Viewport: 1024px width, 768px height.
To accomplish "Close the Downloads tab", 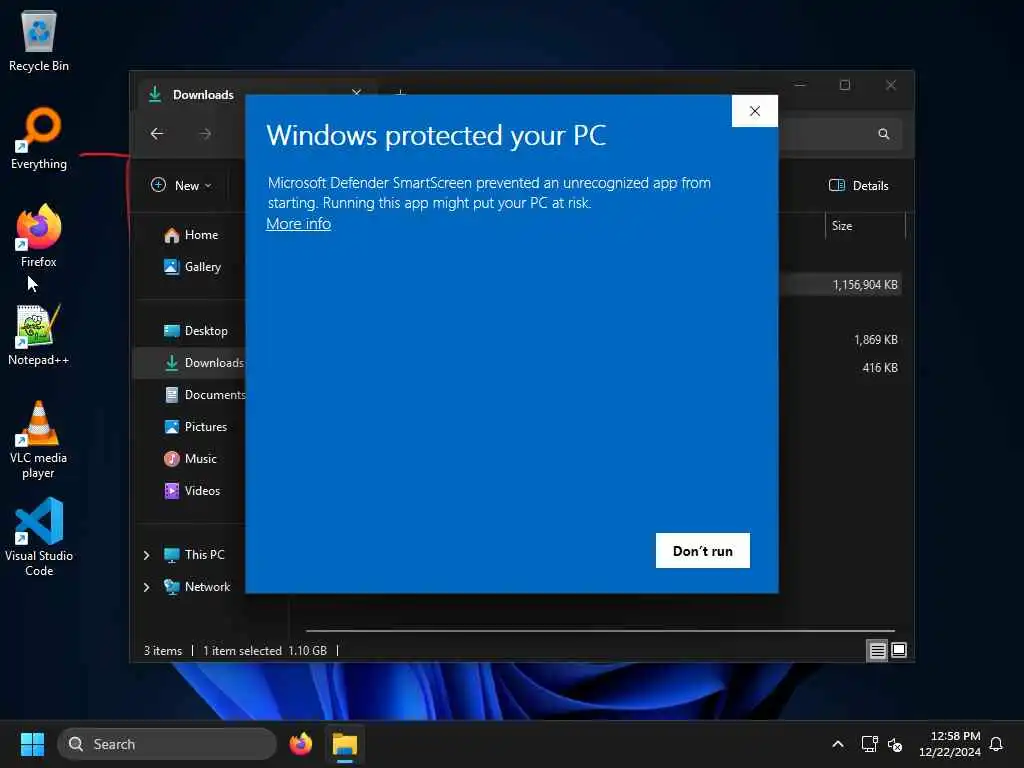I will (357, 93).
